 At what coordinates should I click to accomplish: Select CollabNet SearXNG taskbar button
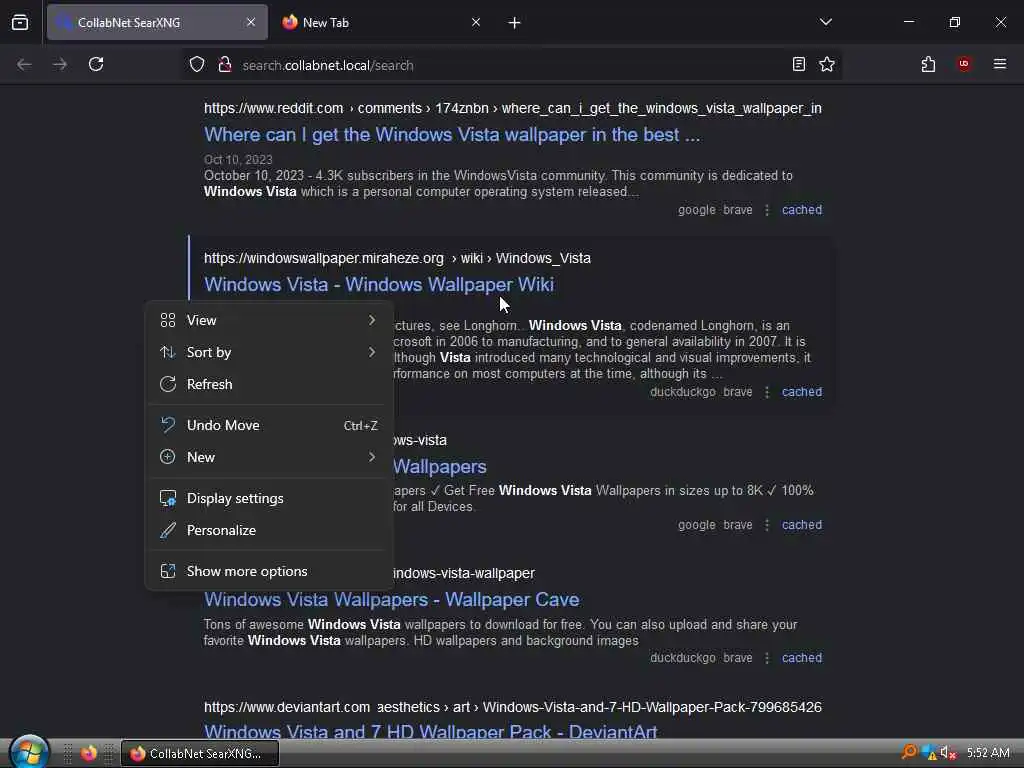click(x=200, y=754)
